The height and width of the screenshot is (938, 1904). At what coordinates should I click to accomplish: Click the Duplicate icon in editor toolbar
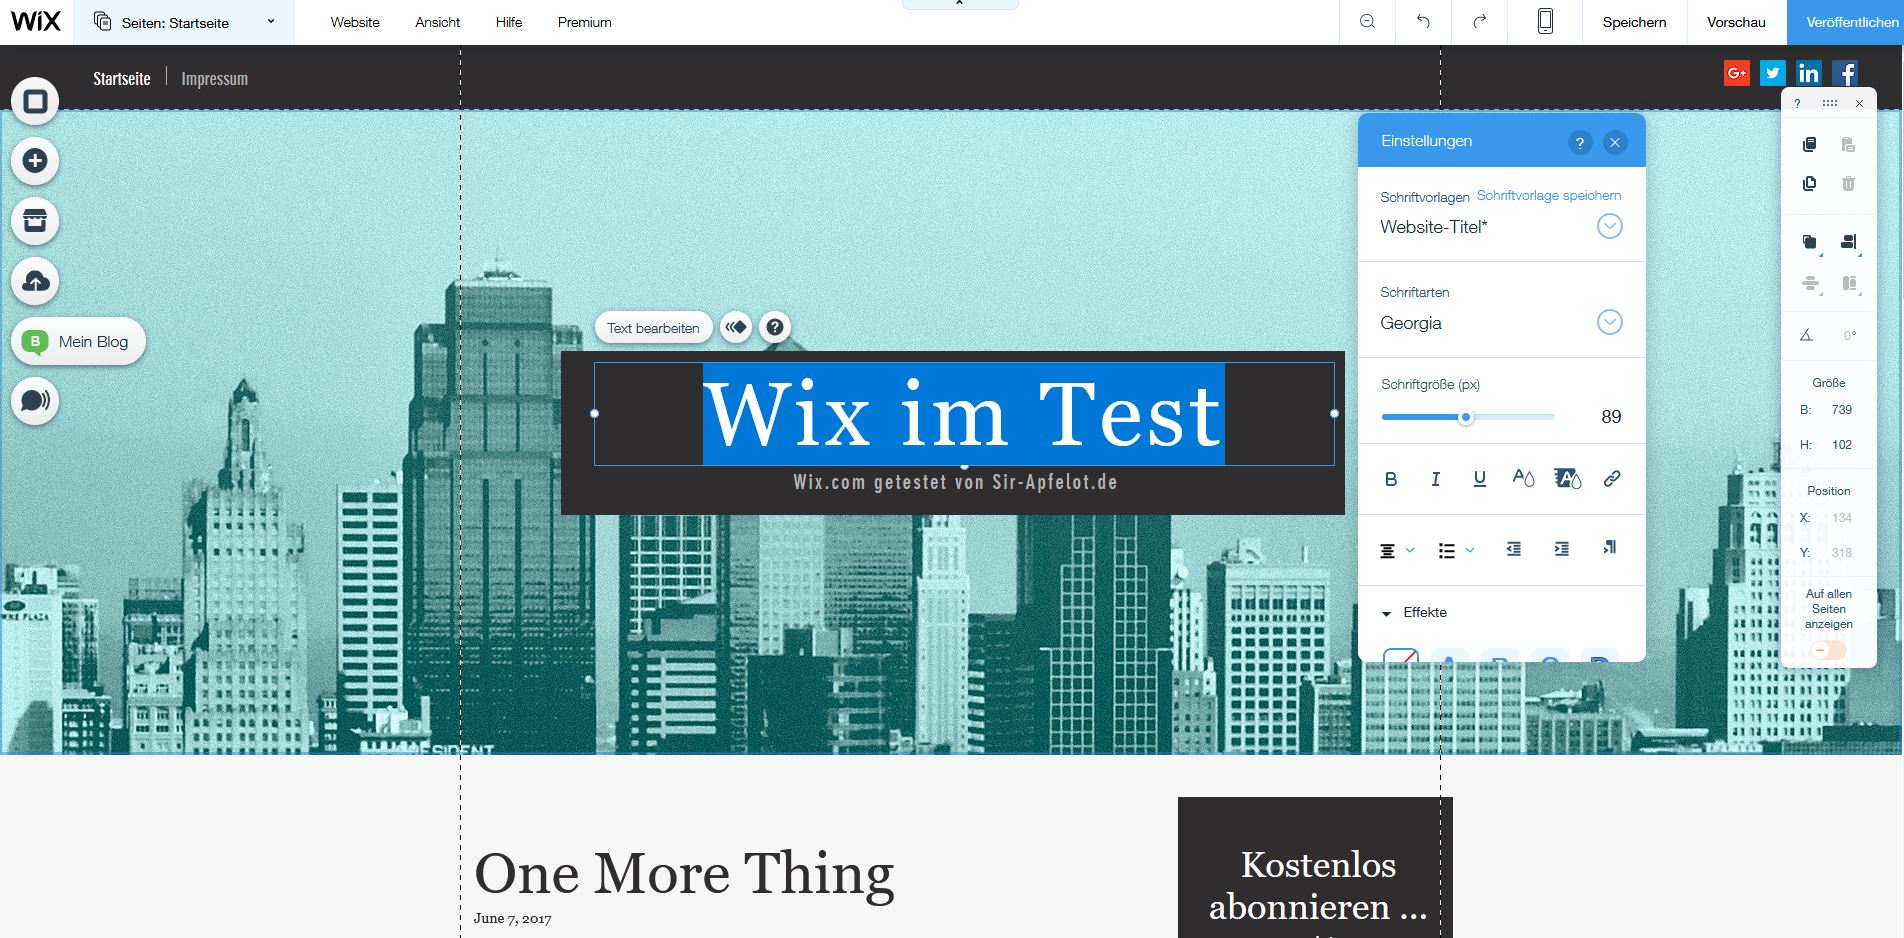1809,184
